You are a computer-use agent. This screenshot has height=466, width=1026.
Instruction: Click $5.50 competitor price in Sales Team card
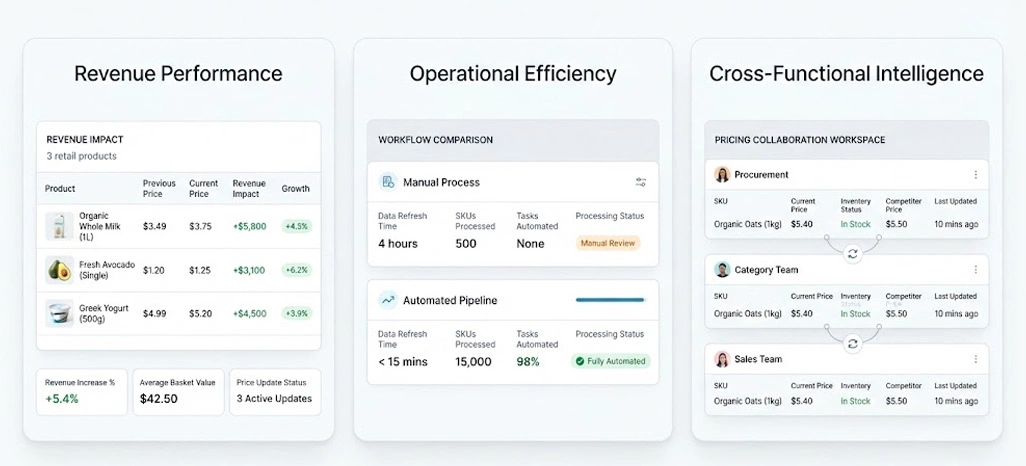pyautogui.click(x=896, y=401)
